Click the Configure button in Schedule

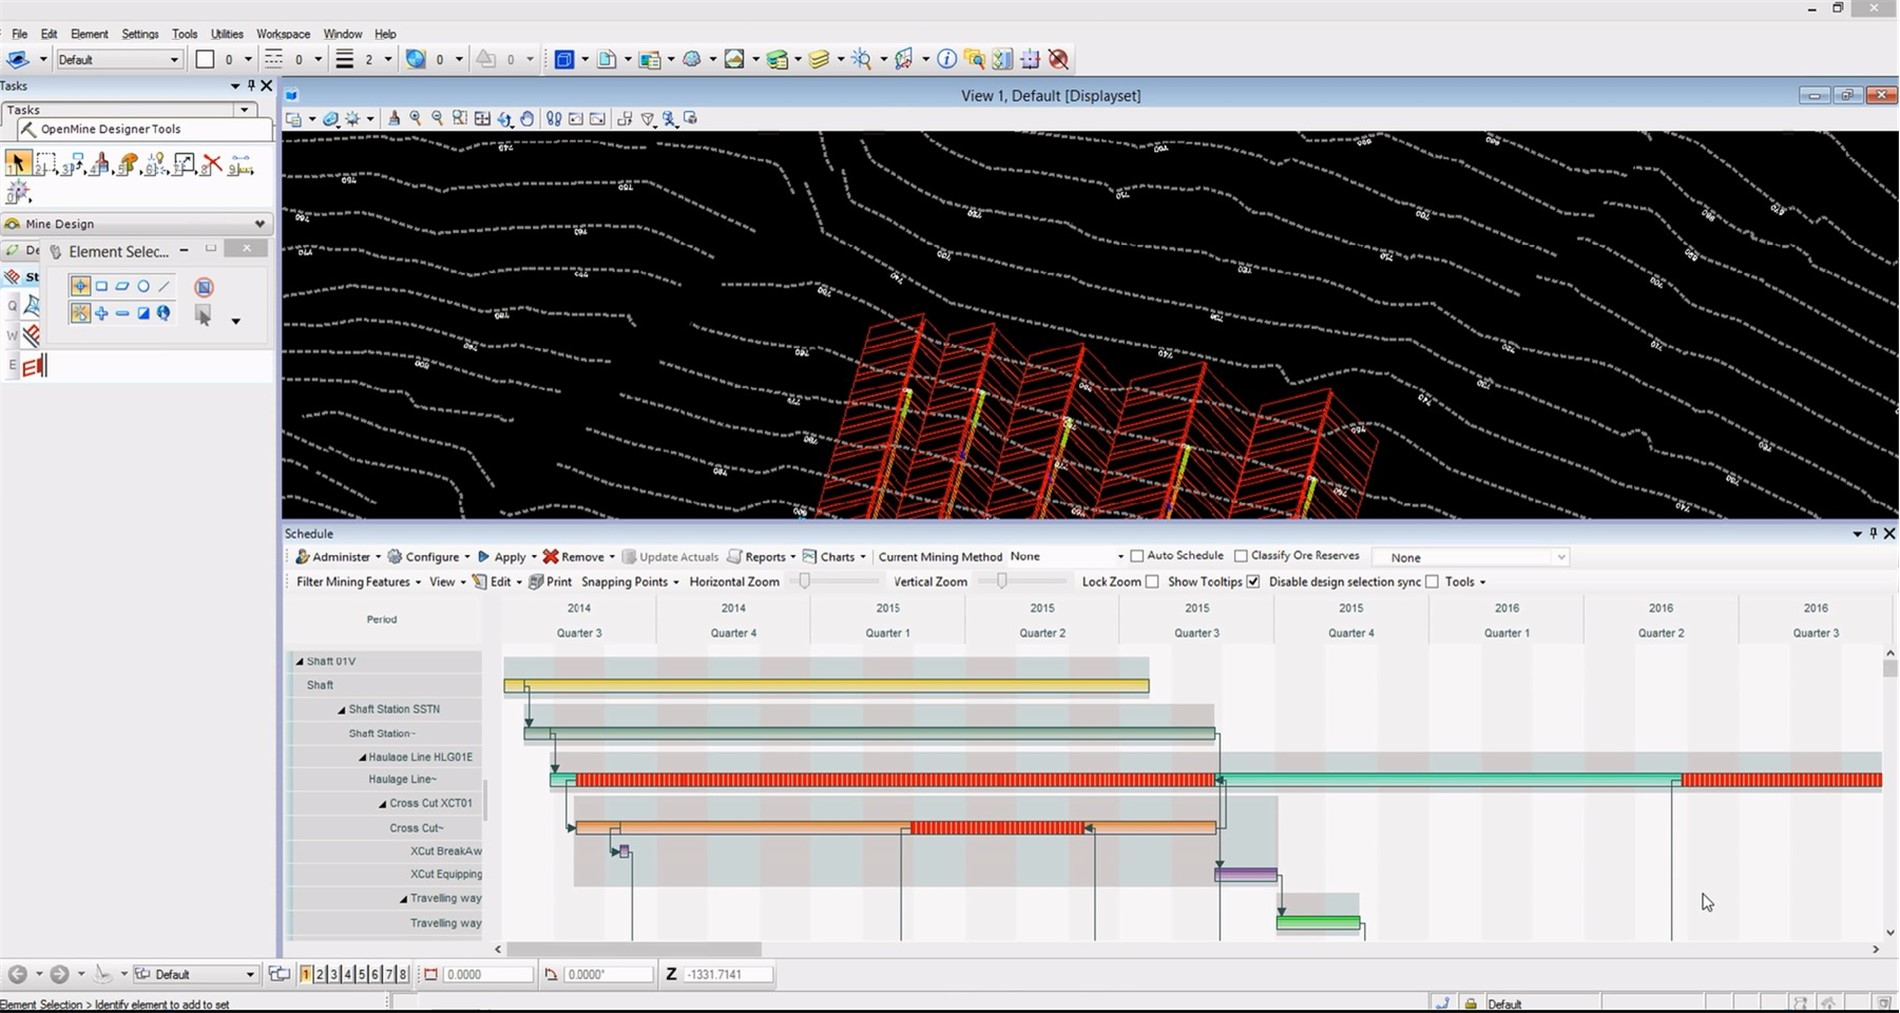tap(428, 557)
